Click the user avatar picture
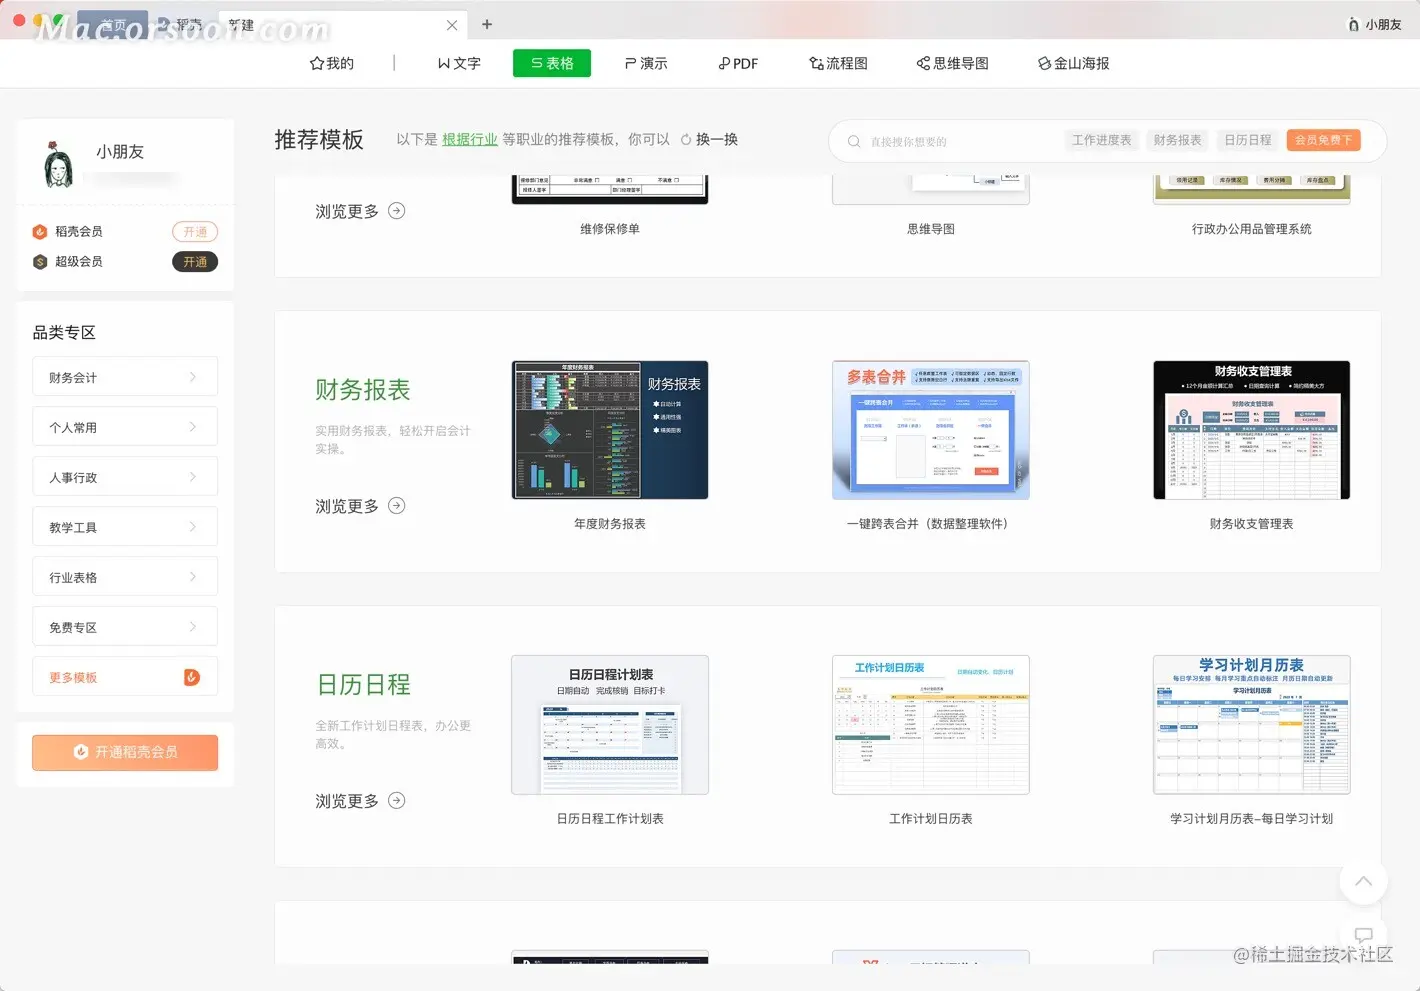The image size is (1420, 991). (59, 164)
